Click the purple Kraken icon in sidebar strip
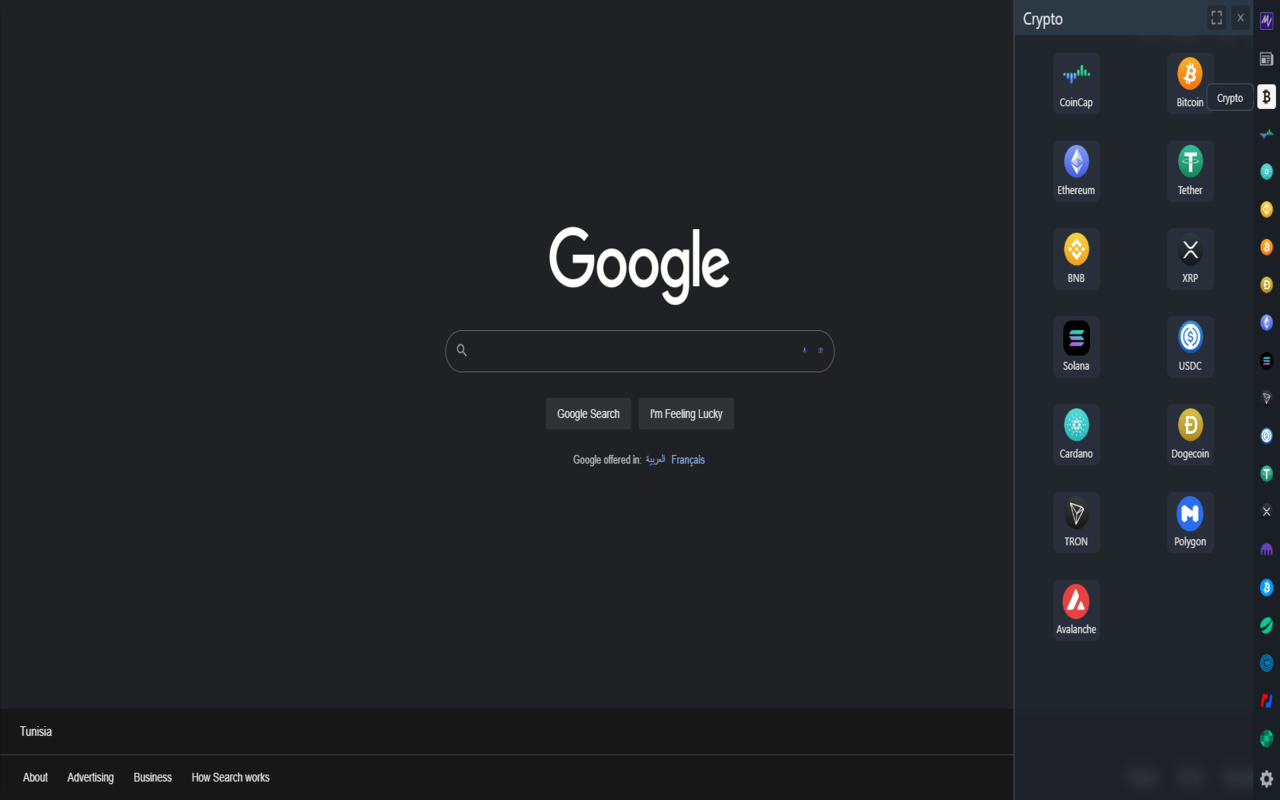 tap(1266, 549)
